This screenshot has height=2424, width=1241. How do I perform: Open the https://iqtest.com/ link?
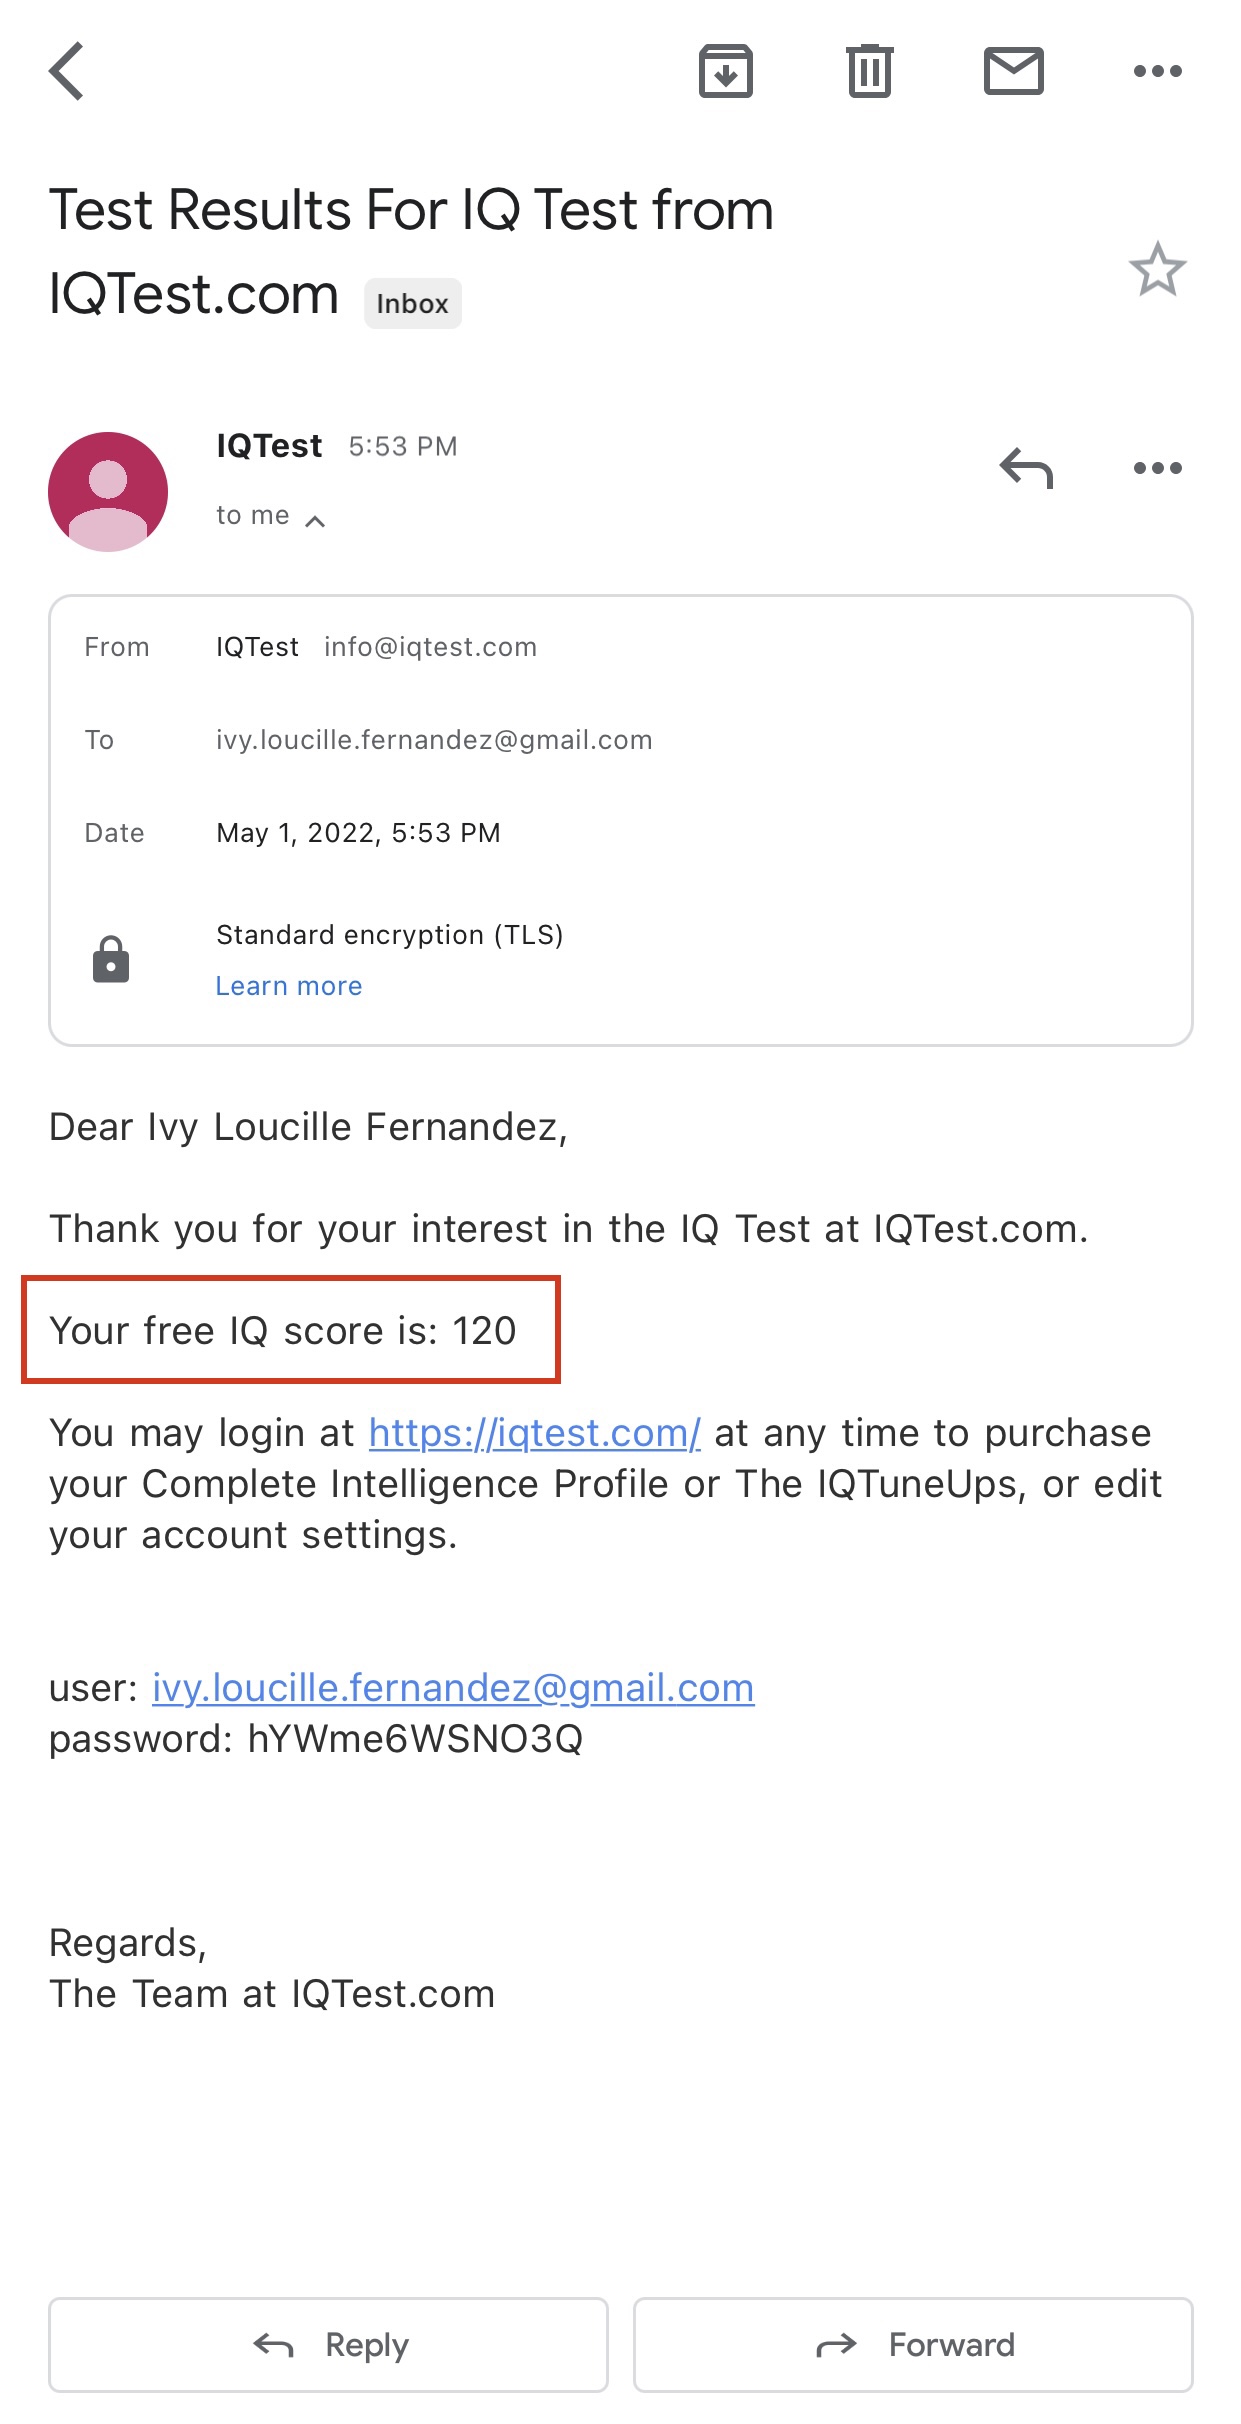pos(534,1433)
